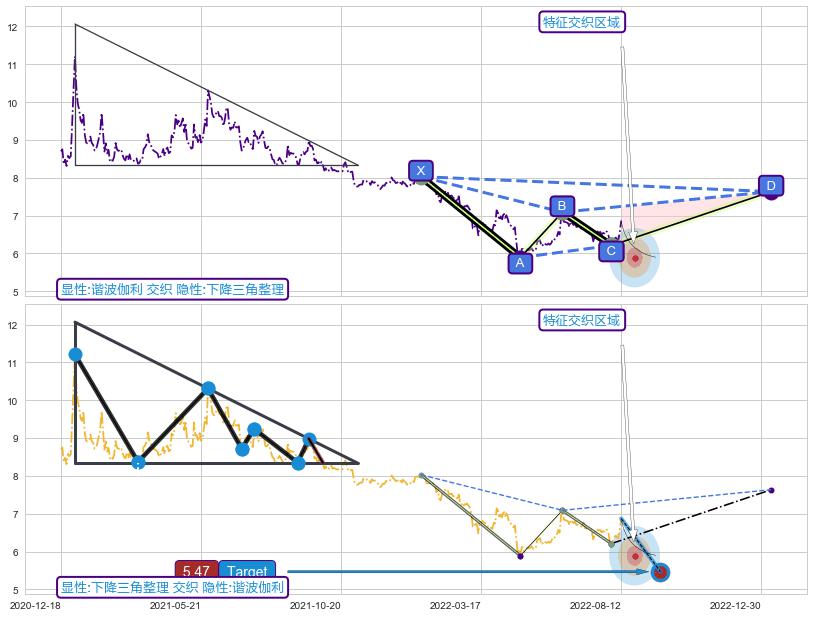Click the 2022-08-12 date on the x-axis
Viewport: 813px width, 617px height.
(594, 606)
